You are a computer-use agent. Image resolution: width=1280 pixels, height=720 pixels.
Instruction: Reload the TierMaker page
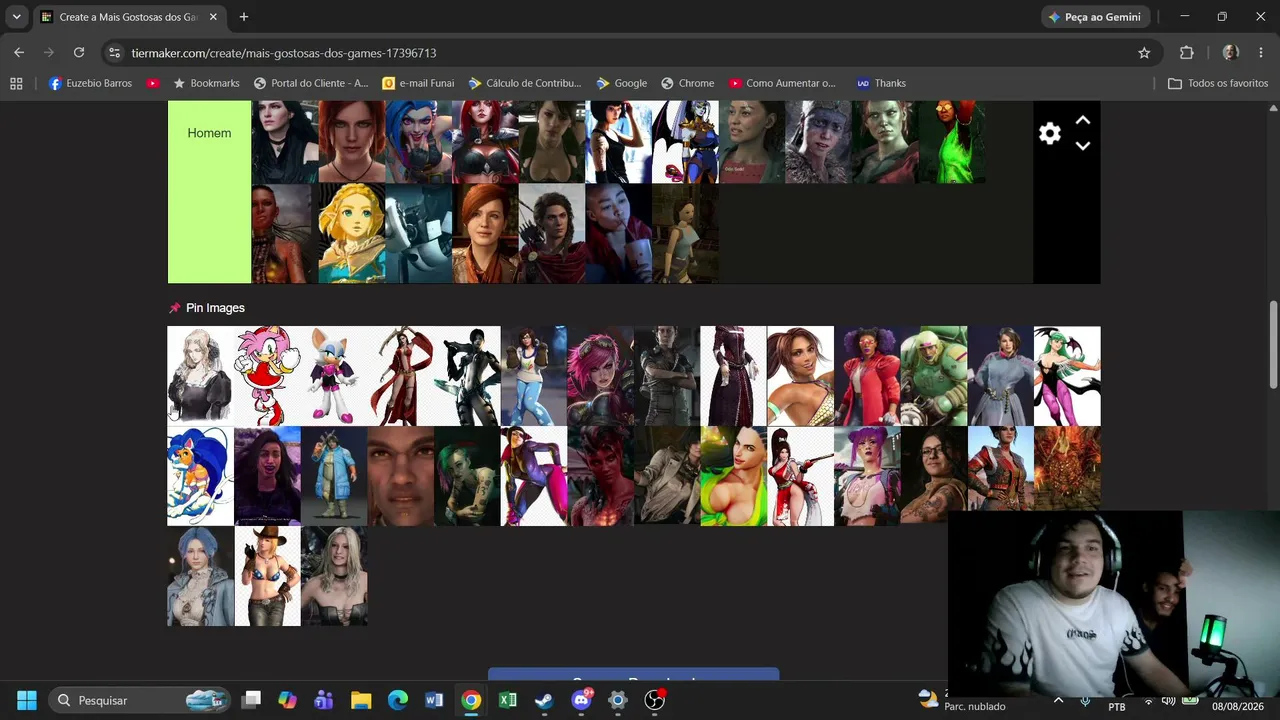(x=79, y=53)
